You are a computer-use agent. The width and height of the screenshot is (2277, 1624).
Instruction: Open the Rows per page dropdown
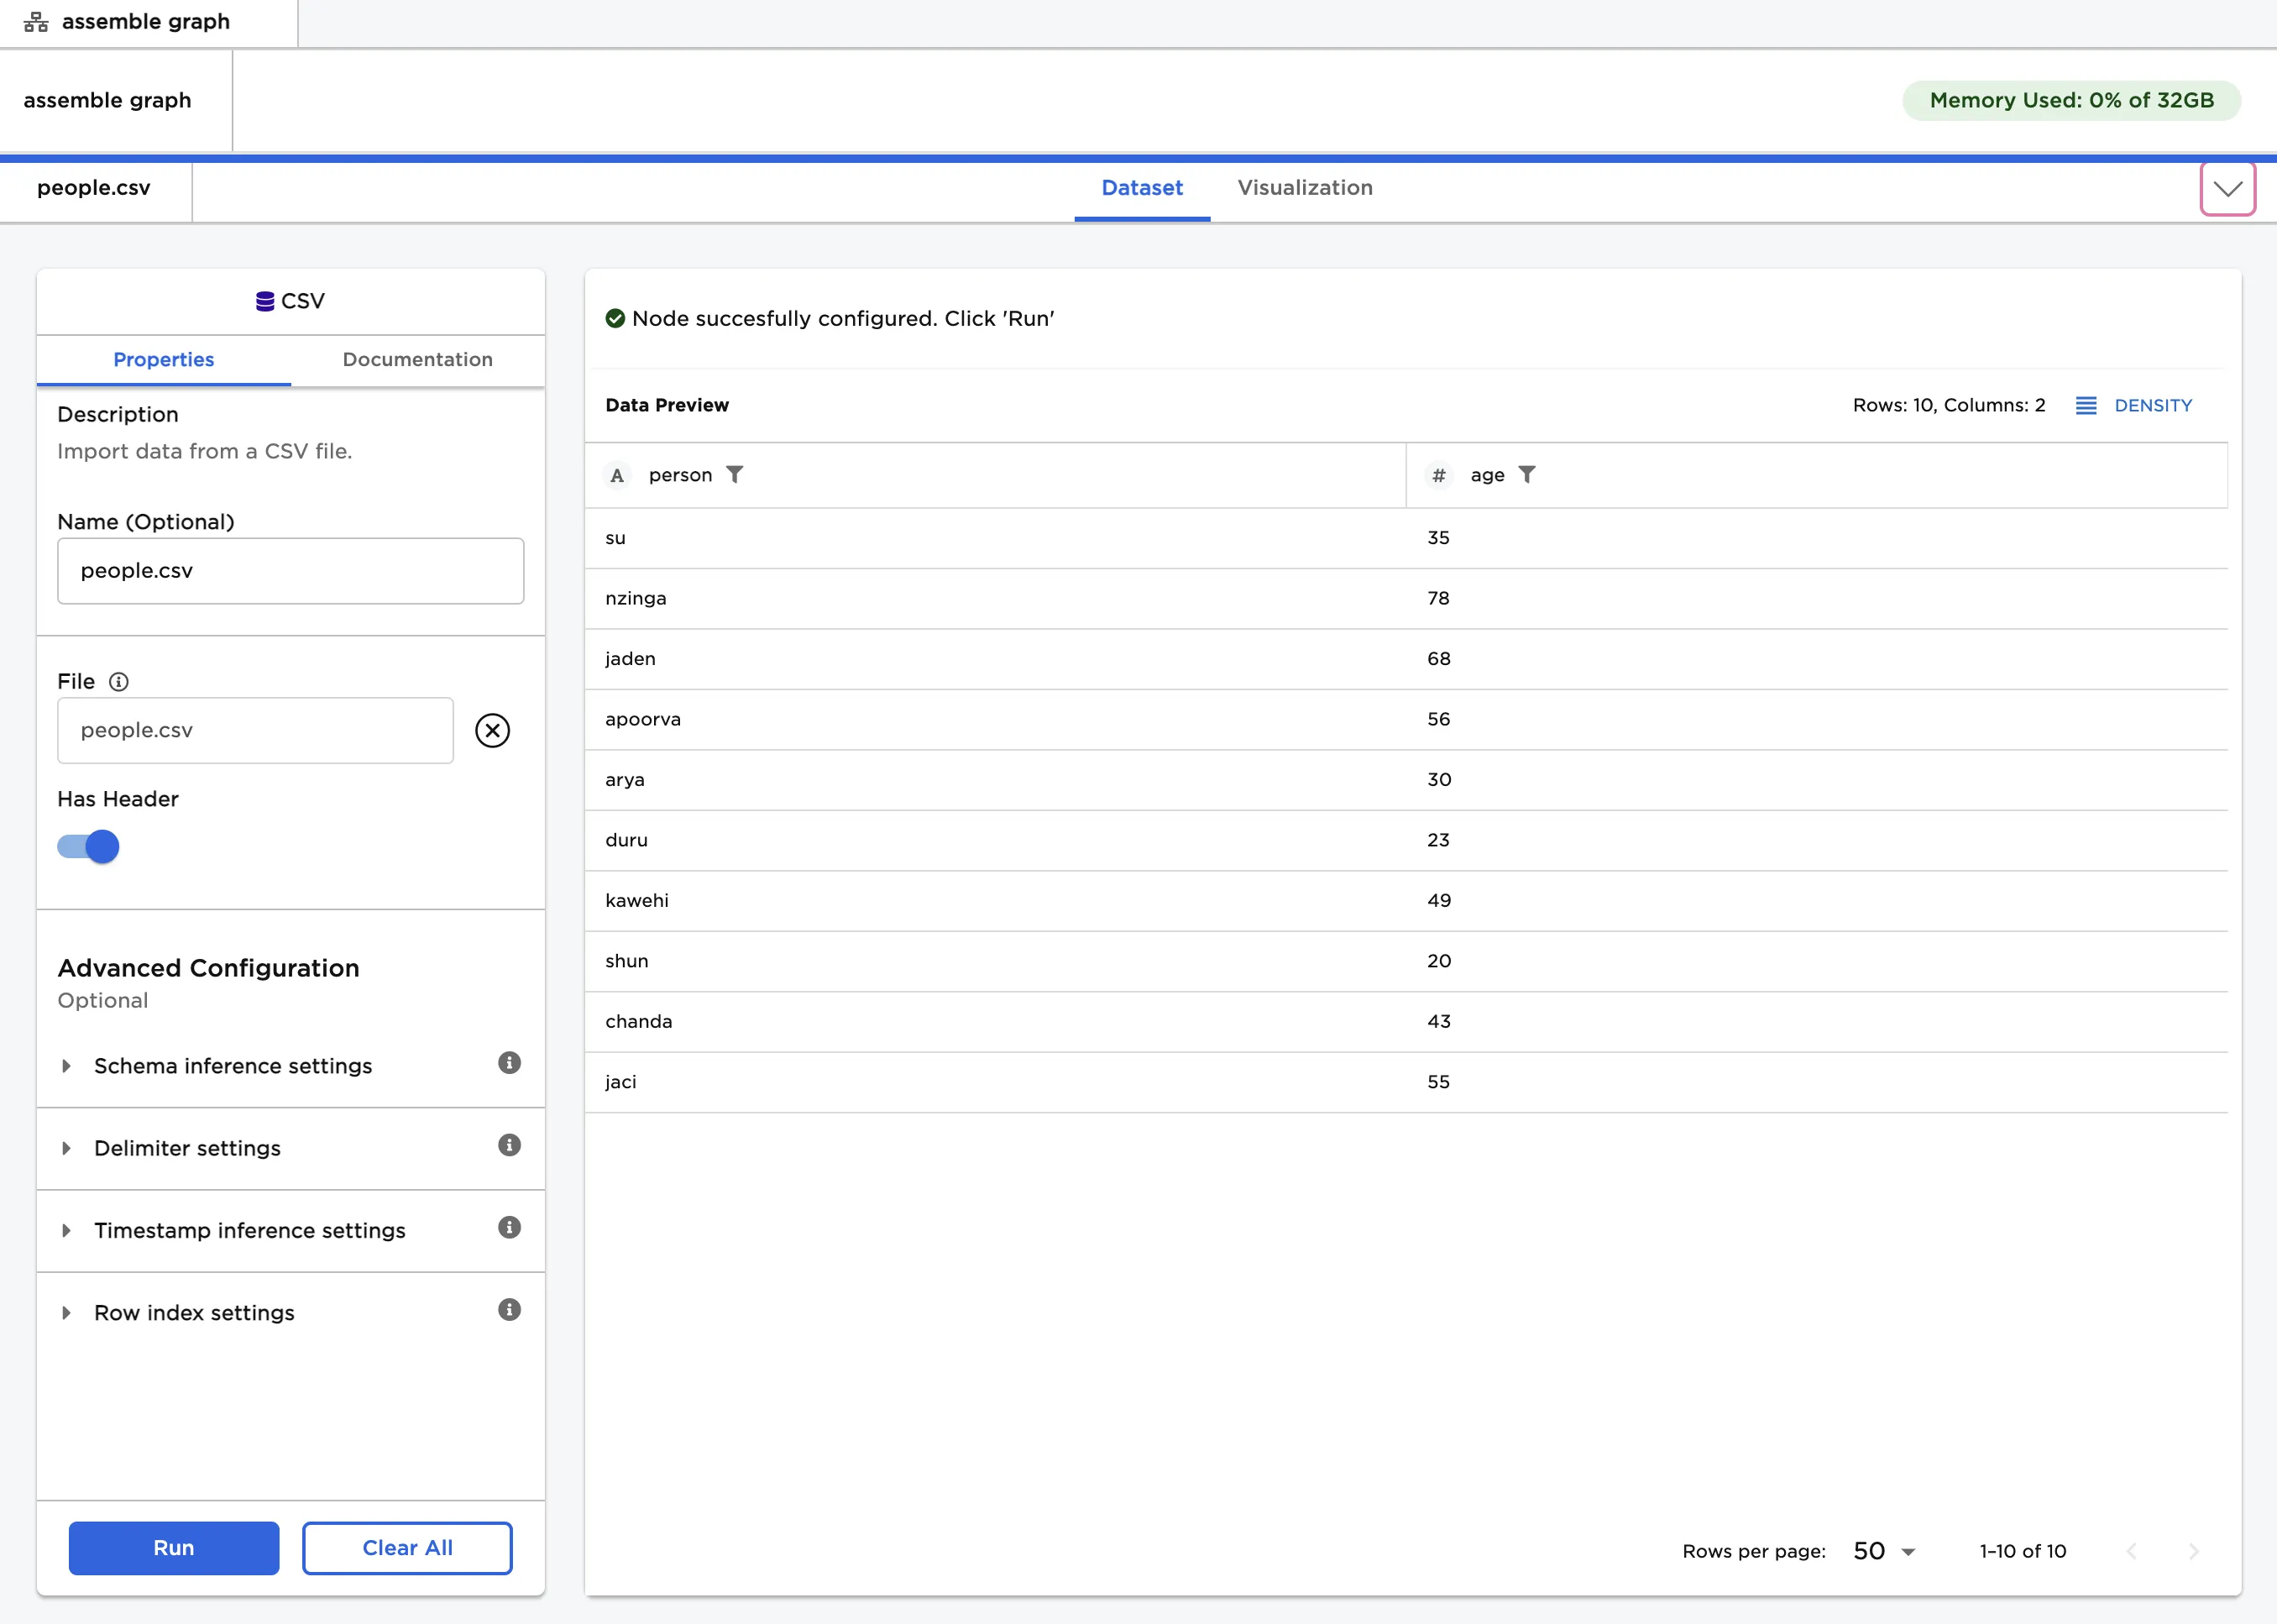point(1883,1551)
